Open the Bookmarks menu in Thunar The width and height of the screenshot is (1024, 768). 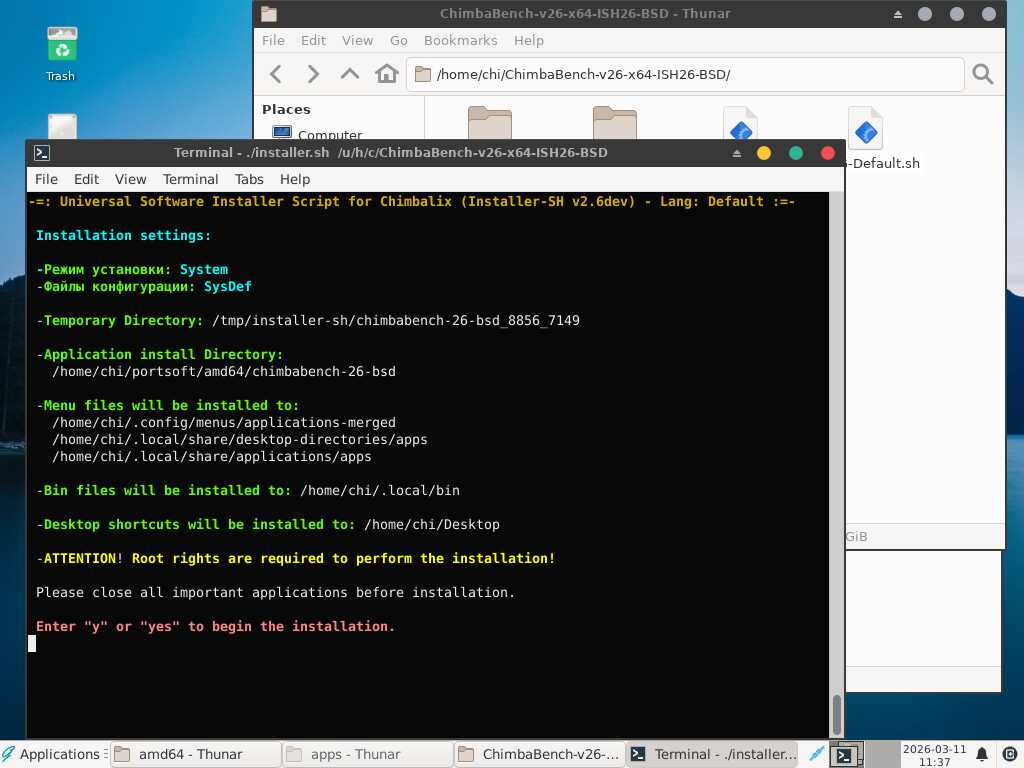coord(460,40)
